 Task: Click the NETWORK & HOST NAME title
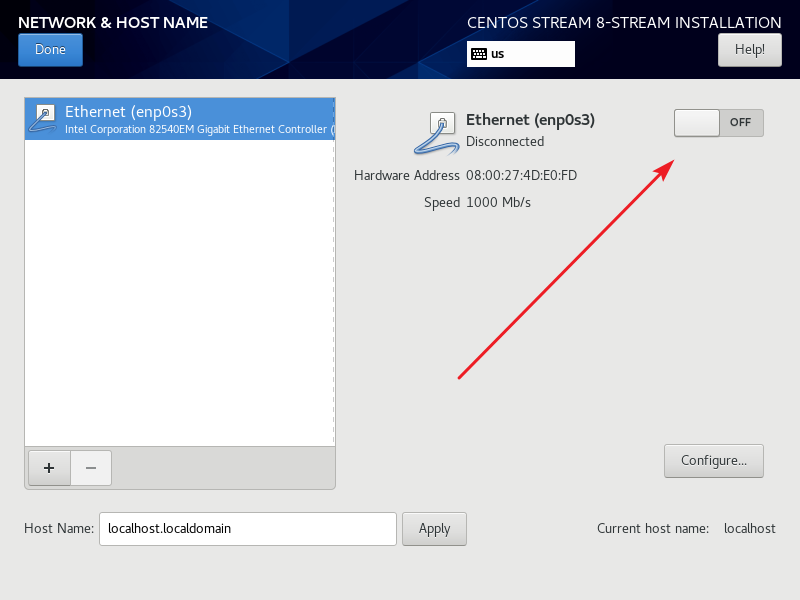(113, 22)
